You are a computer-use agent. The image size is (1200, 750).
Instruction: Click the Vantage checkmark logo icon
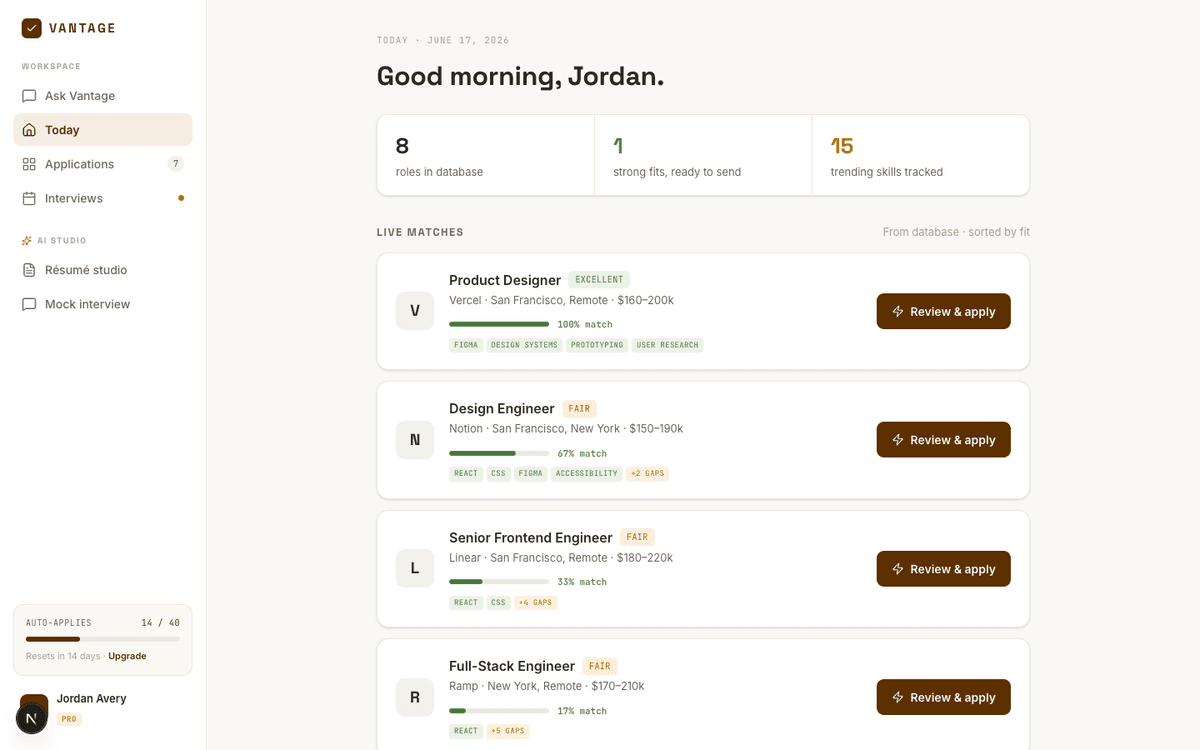tap(31, 28)
